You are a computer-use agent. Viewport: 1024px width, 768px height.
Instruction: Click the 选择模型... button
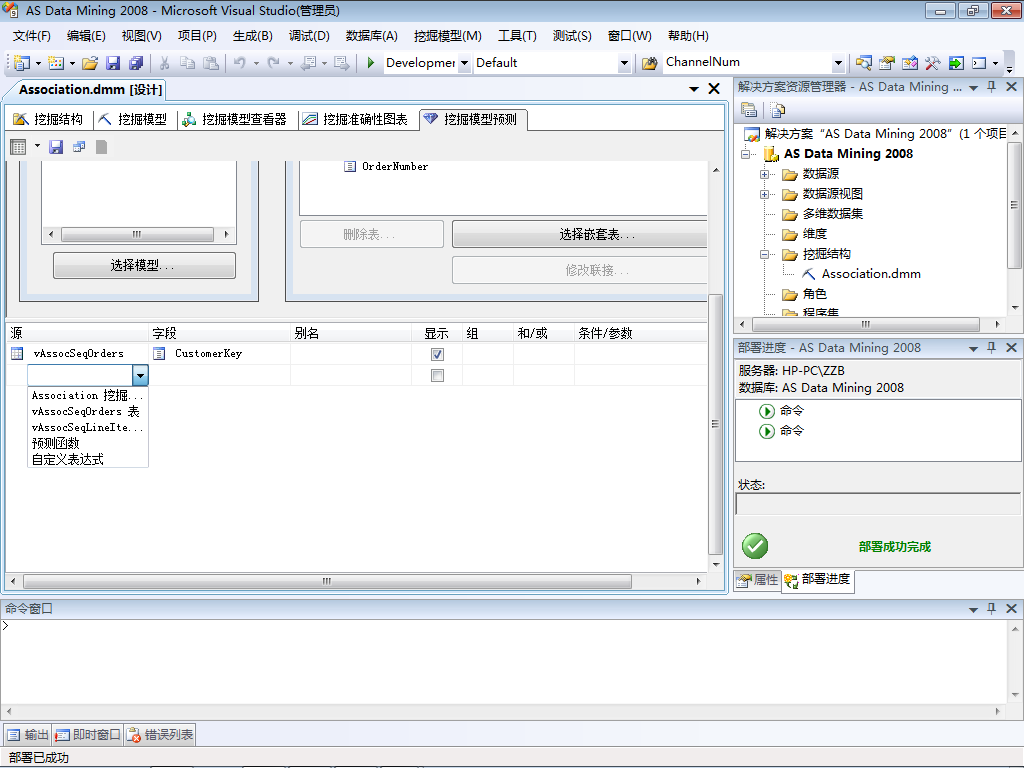tap(144, 265)
